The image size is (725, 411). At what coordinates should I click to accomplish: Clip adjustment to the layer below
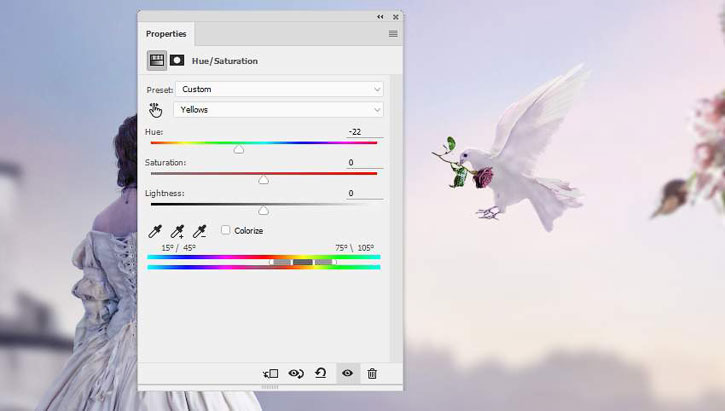point(271,374)
